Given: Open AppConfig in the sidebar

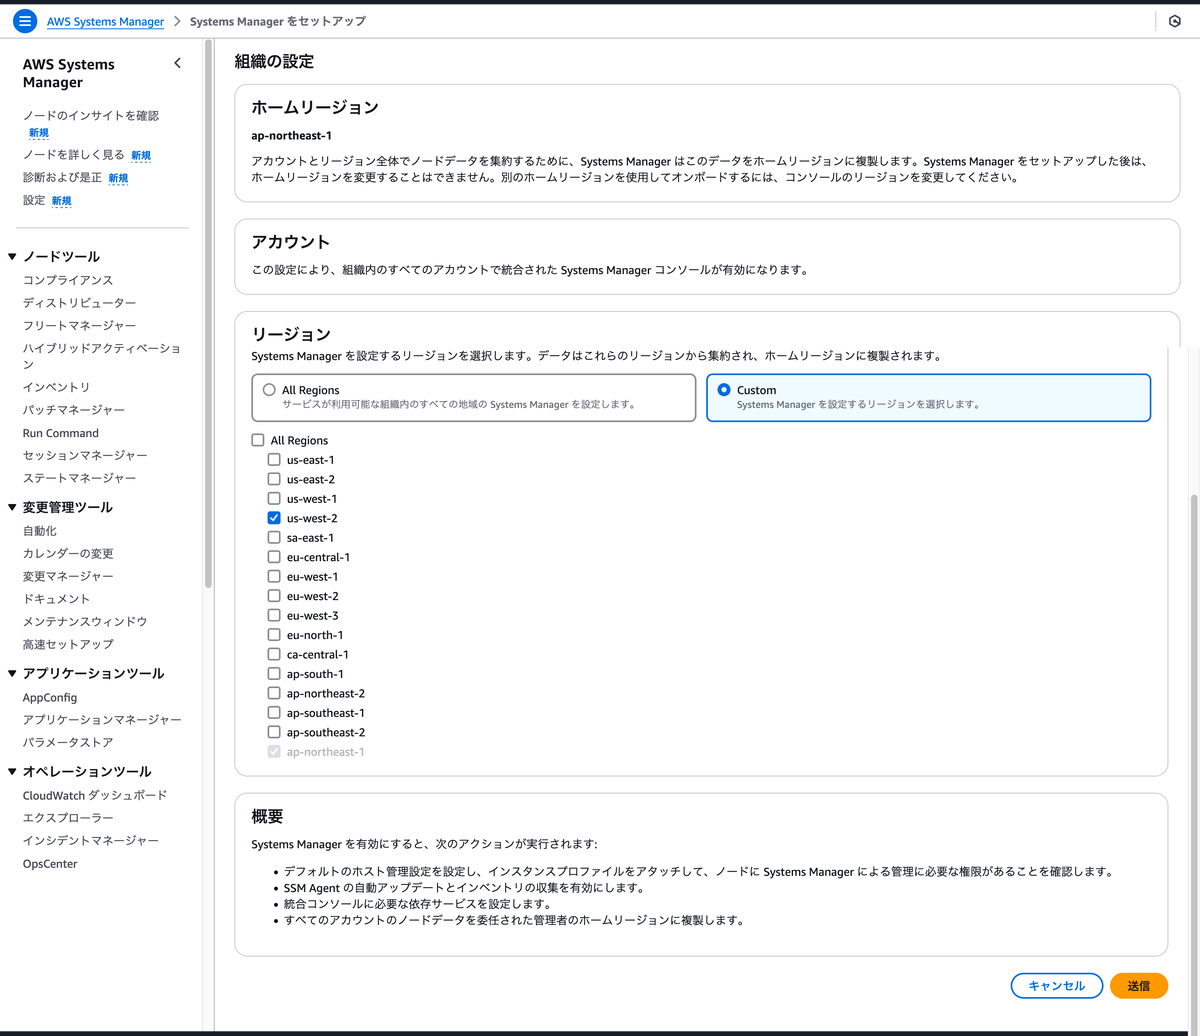Looking at the screenshot, I should pos(50,697).
